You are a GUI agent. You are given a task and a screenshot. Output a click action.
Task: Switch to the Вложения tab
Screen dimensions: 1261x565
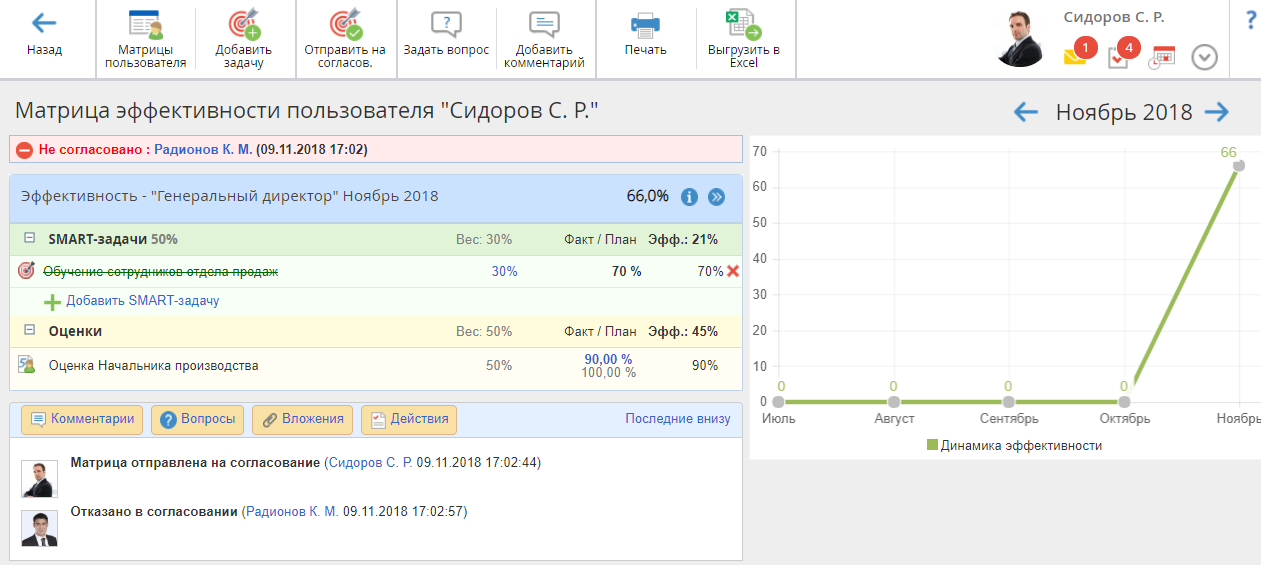pos(302,420)
